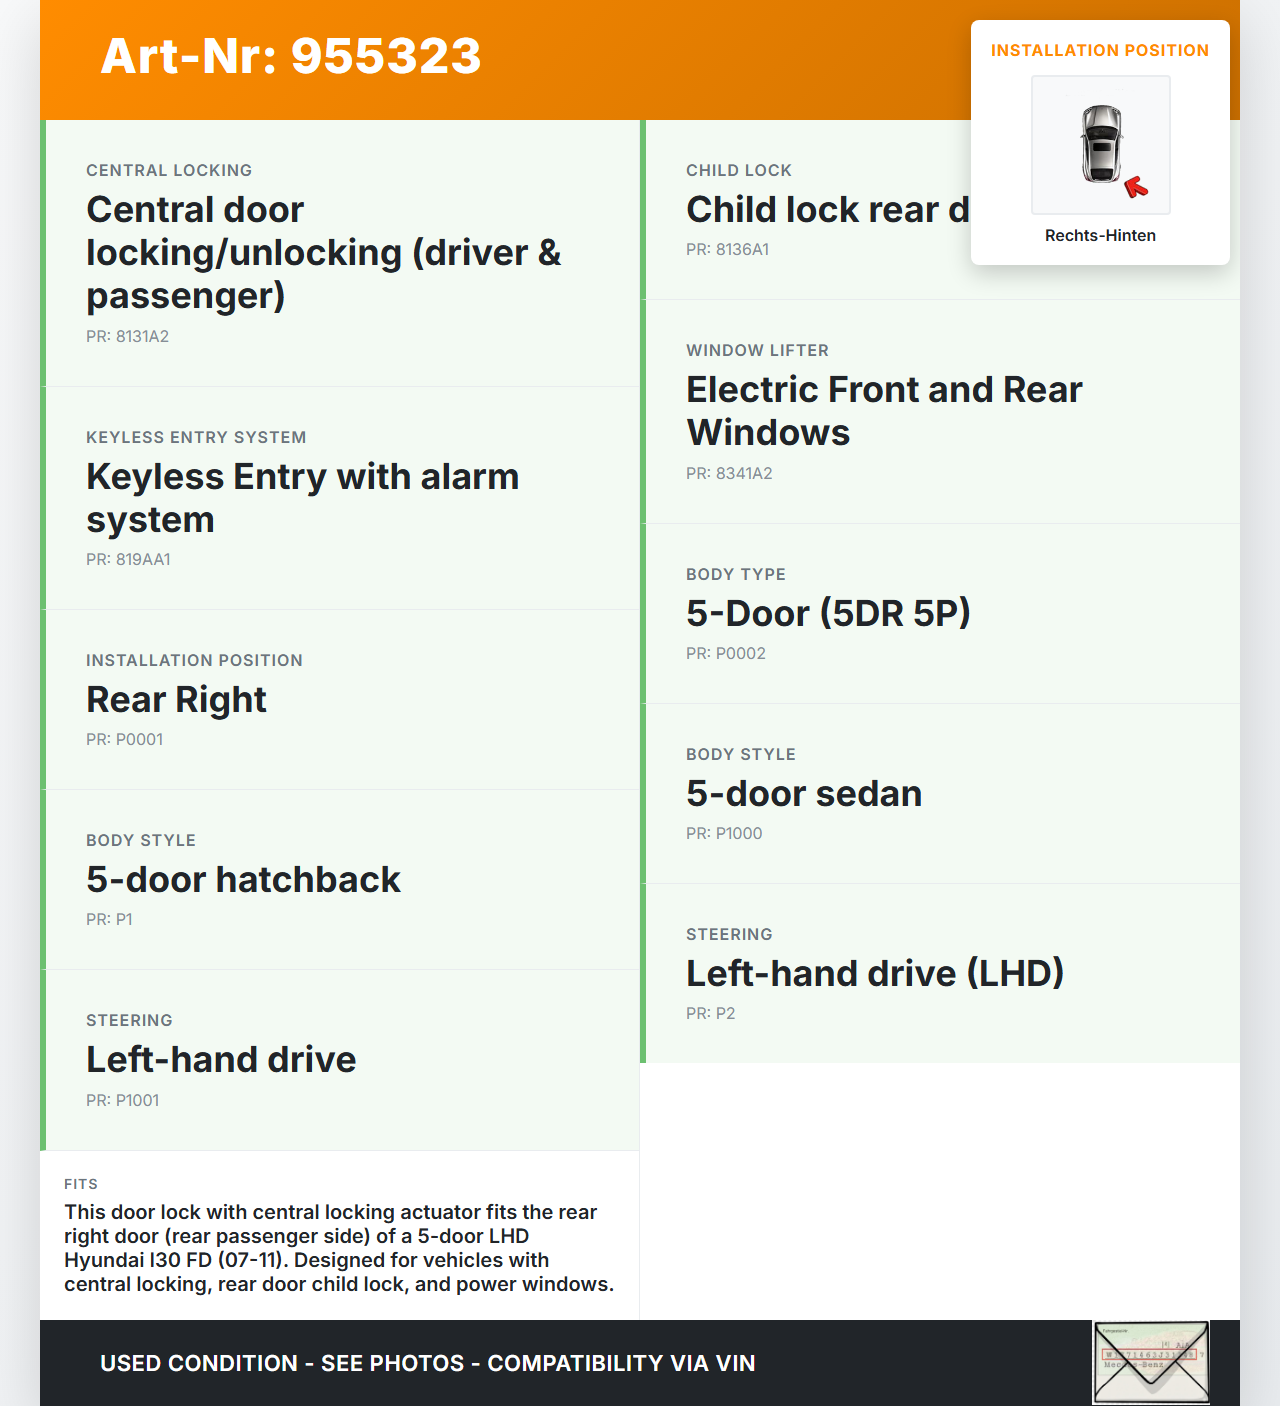
Task: Click the red arrow at the car's rear right
Action: point(1136,186)
